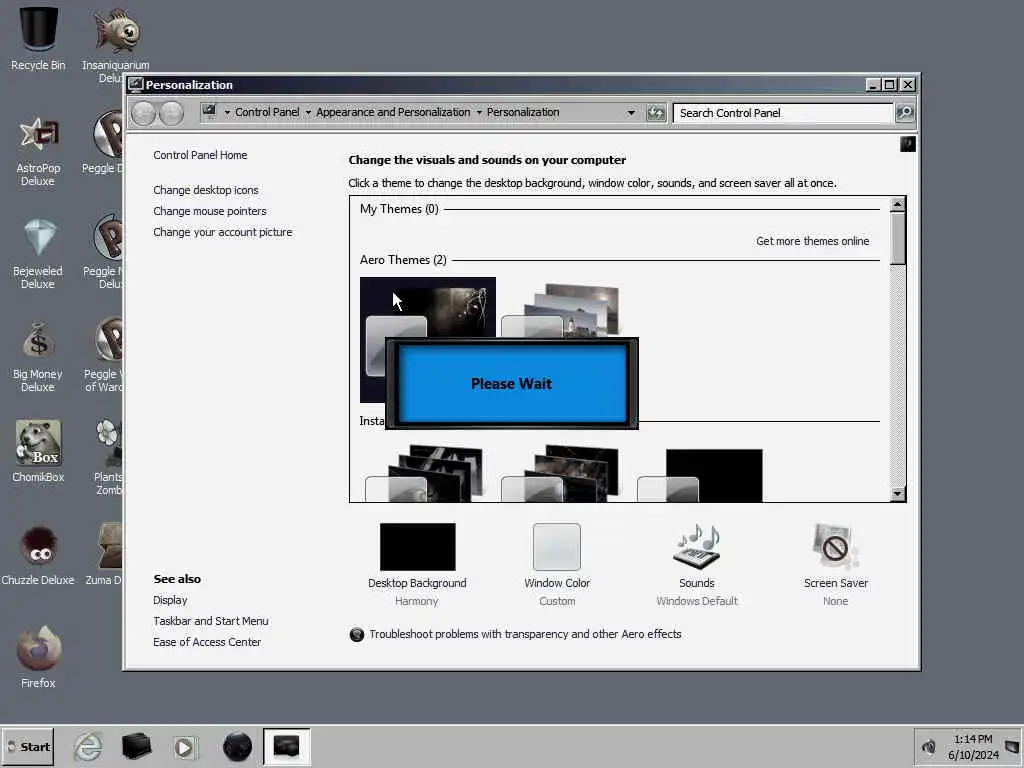1024x768 pixels.
Task: Open ChomikBox desktop icon
Action: coord(38,451)
